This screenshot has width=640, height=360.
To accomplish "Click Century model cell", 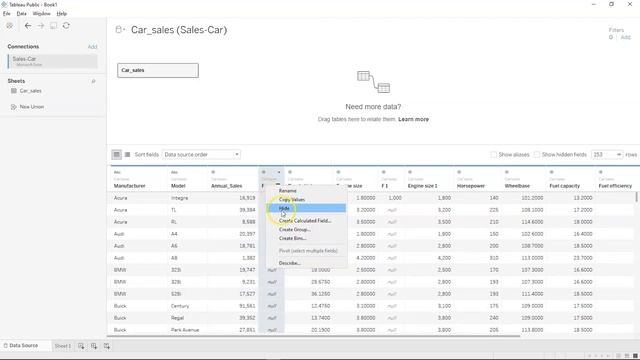I will (180, 306).
